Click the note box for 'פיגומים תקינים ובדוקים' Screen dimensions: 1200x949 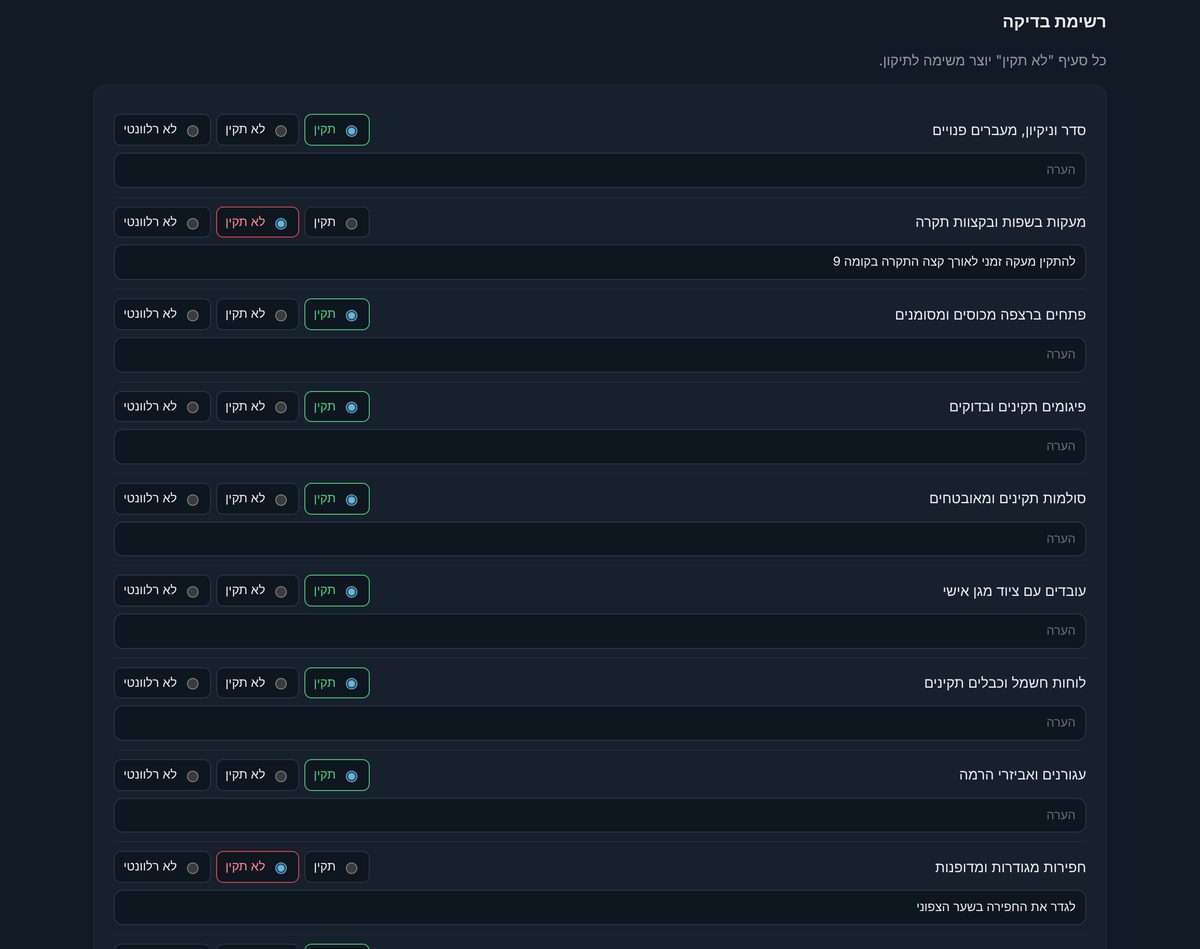click(600, 447)
